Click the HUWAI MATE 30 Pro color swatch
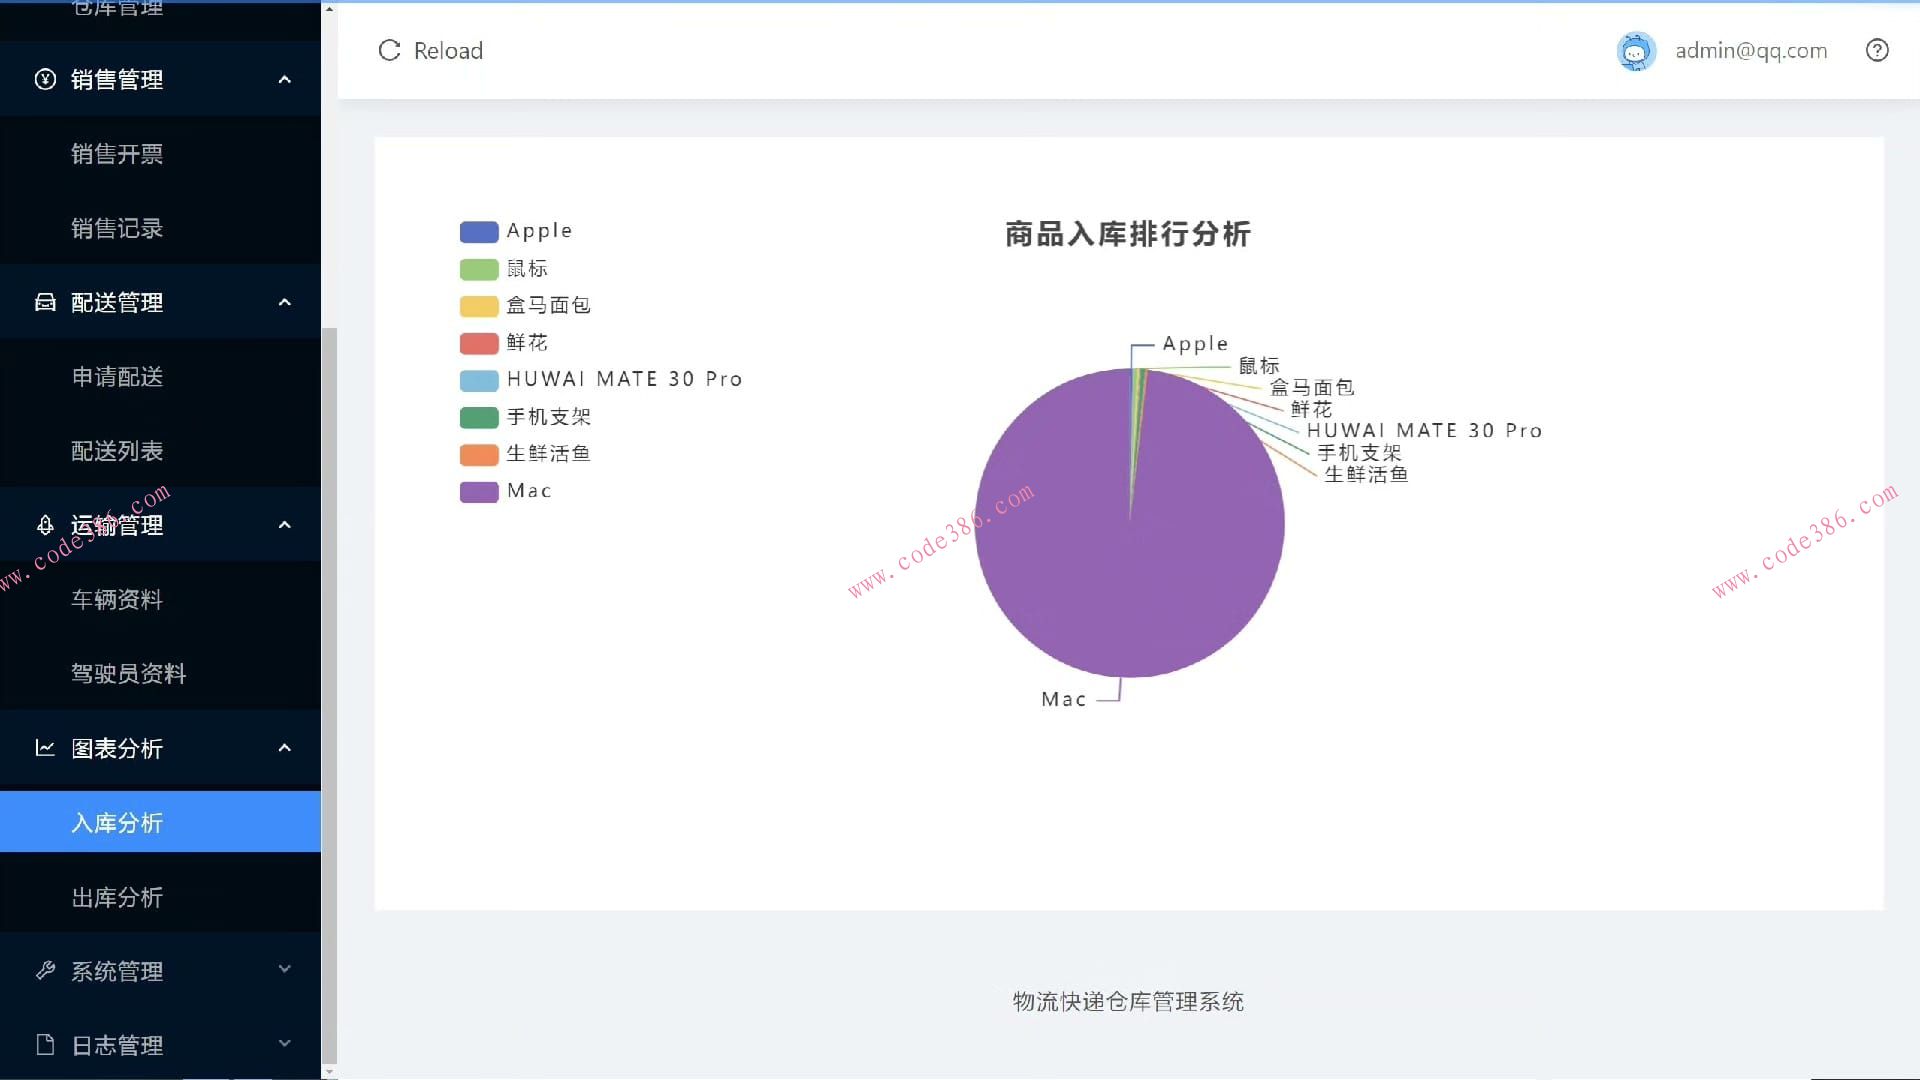Image resolution: width=1920 pixels, height=1080 pixels. pos(478,380)
